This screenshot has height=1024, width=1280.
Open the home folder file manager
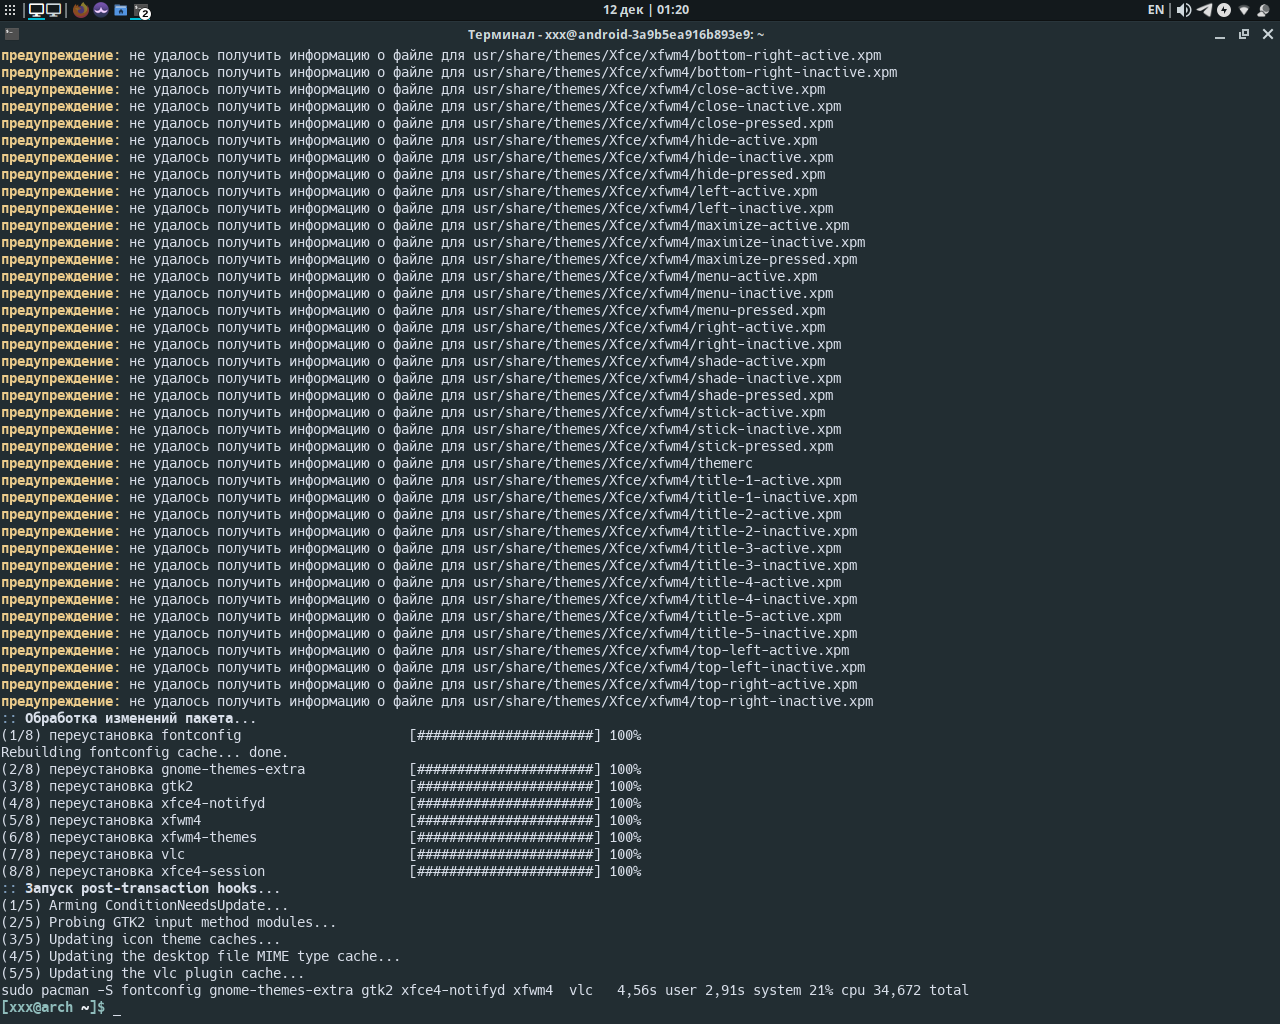tap(121, 10)
